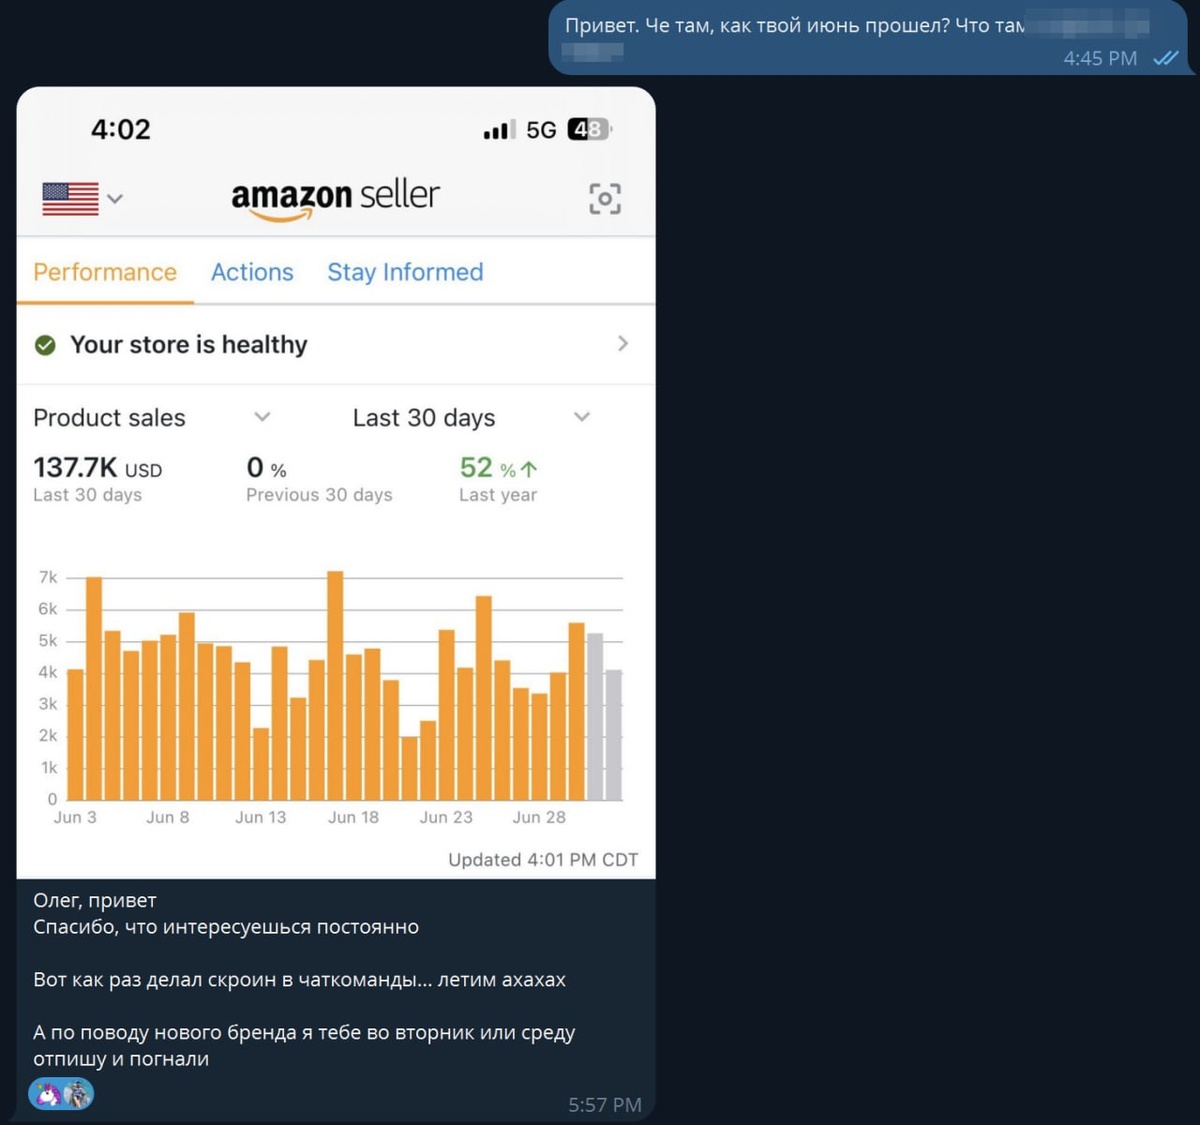Click the green up-arrow growth indicator
The width and height of the screenshot is (1200, 1125).
click(529, 469)
